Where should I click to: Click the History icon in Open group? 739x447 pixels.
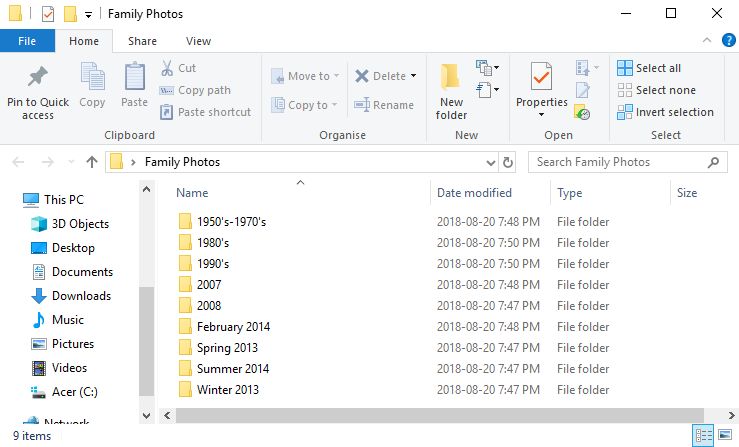click(583, 112)
